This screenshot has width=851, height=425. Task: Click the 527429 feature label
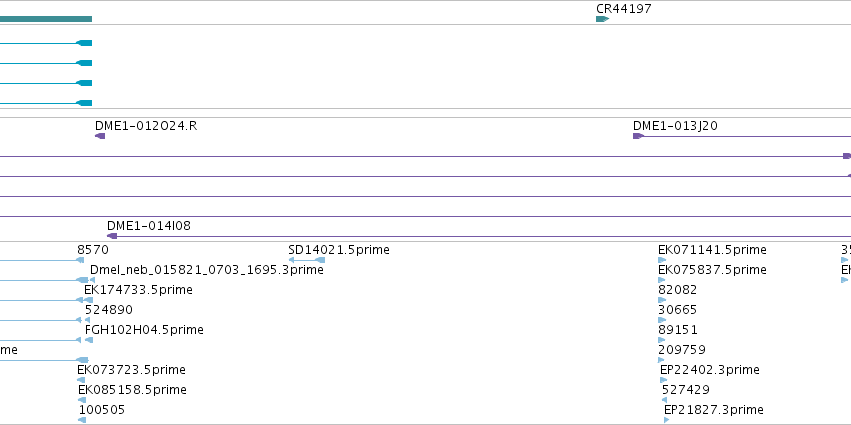click(x=686, y=390)
